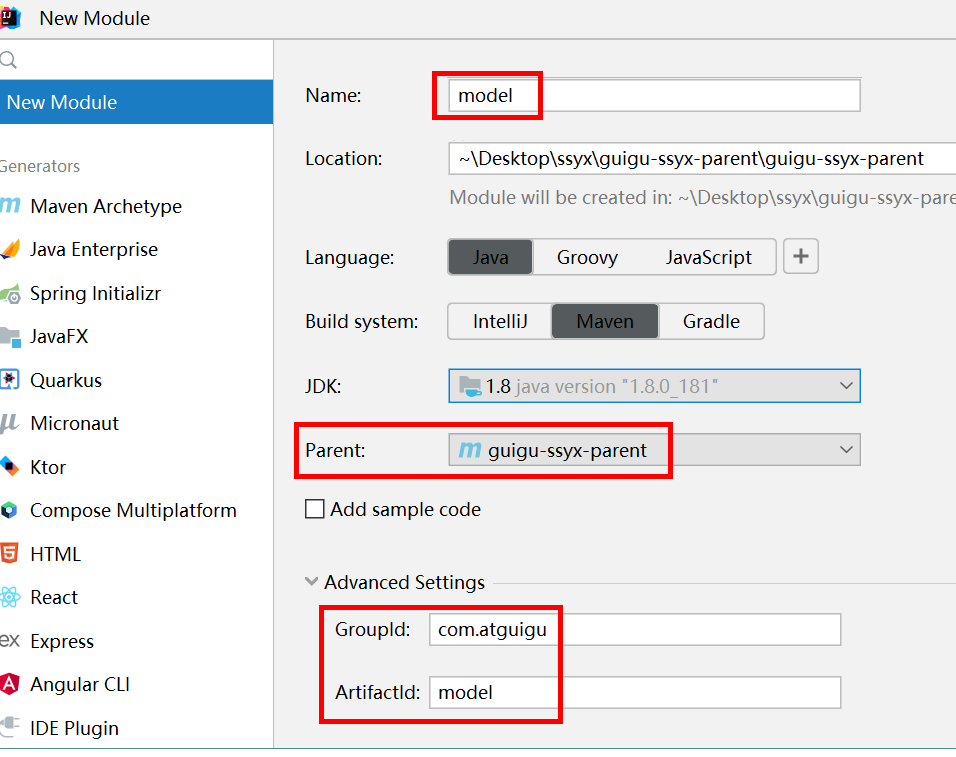Select the Quarkus generator icon
This screenshot has height=757, width=956.
(10, 380)
